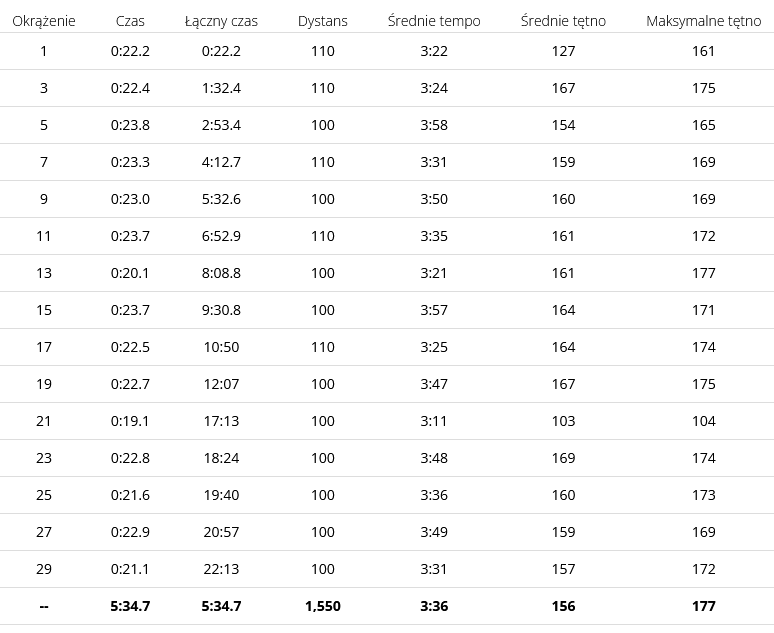Viewport: 774px width, 633px height.
Task: Click lap 13 time 0:20.1
Action: coord(130,273)
